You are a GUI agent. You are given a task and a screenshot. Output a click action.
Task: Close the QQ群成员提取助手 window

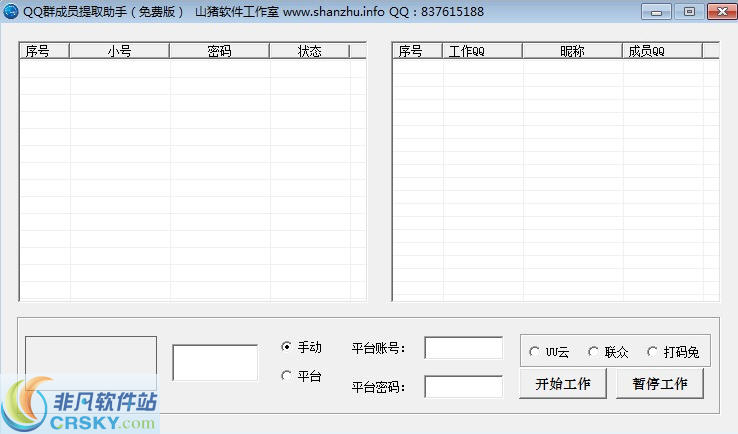(x=722, y=12)
